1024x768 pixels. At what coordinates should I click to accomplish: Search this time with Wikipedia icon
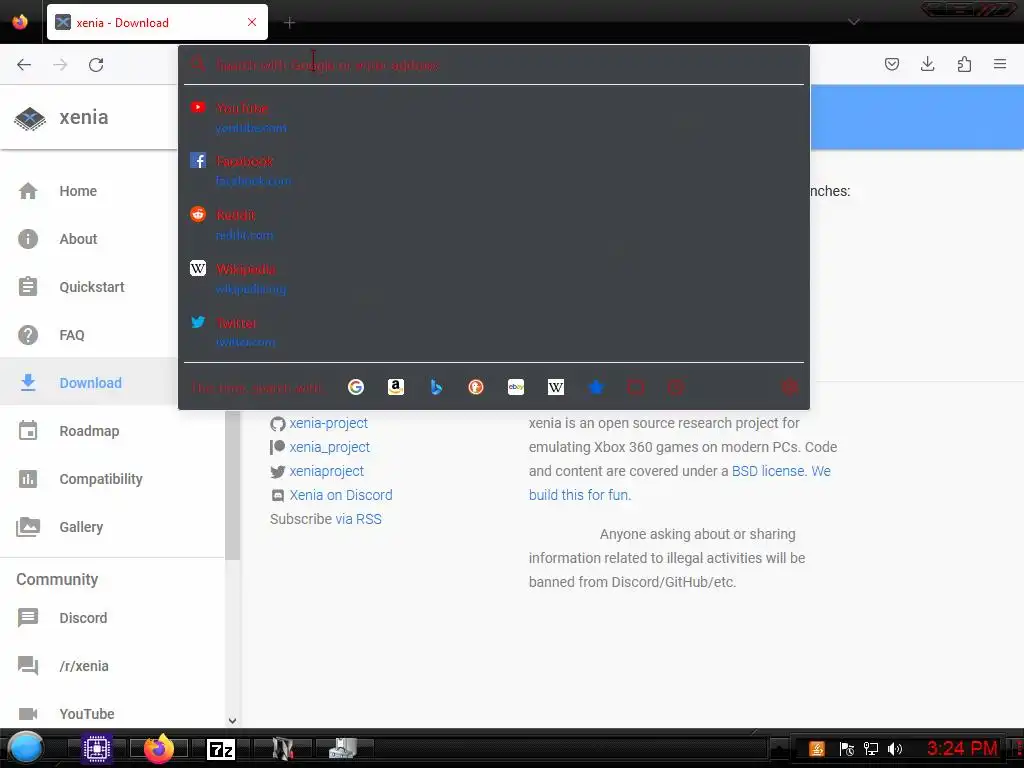tap(556, 387)
